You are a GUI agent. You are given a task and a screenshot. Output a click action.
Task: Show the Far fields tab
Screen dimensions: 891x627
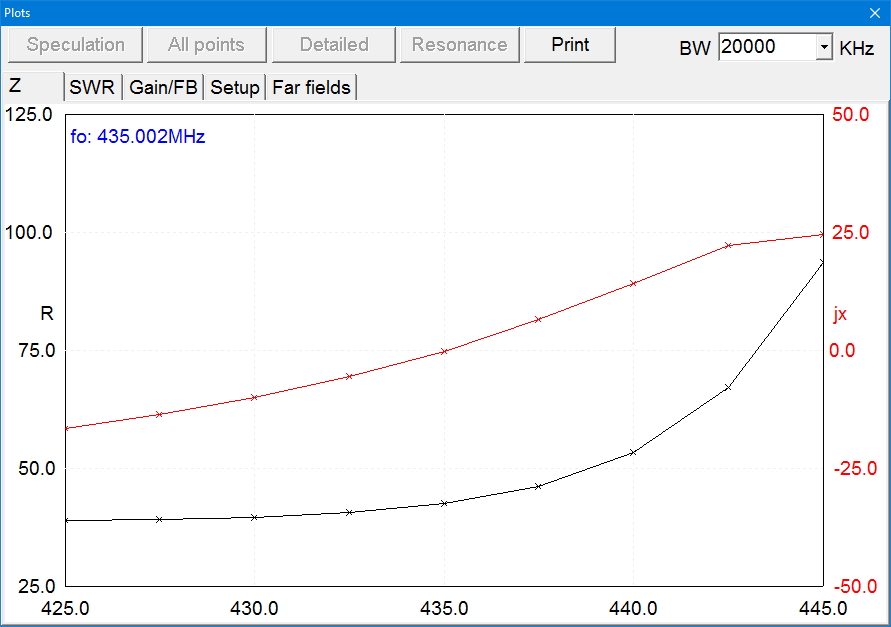[x=312, y=88]
